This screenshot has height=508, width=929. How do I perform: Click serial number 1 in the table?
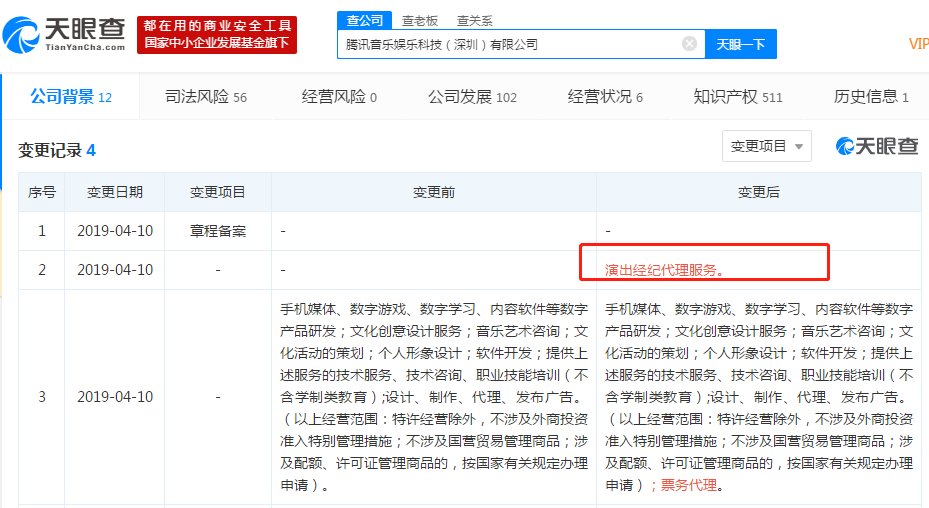[x=41, y=231]
